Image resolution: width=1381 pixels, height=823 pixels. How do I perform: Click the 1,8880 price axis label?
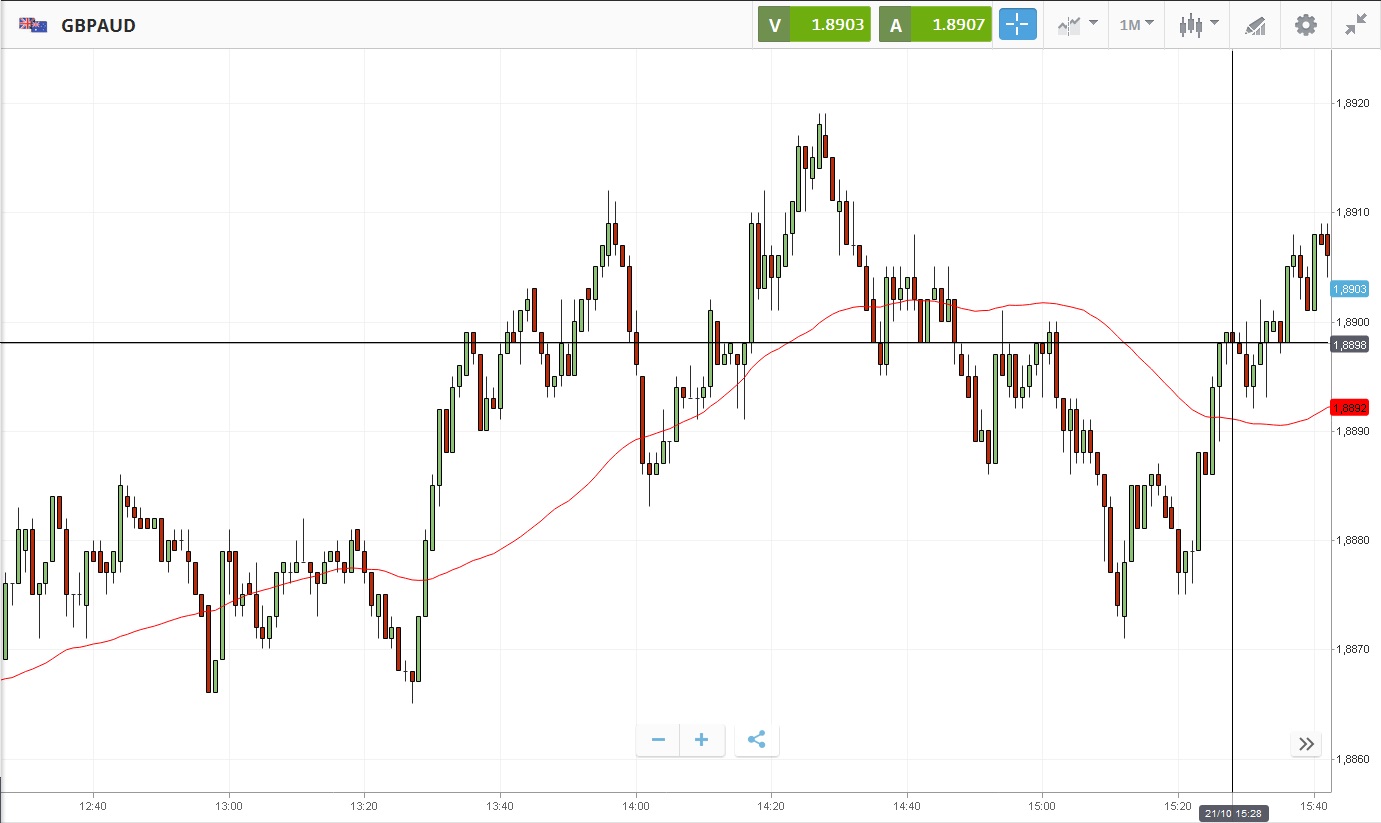point(1351,540)
